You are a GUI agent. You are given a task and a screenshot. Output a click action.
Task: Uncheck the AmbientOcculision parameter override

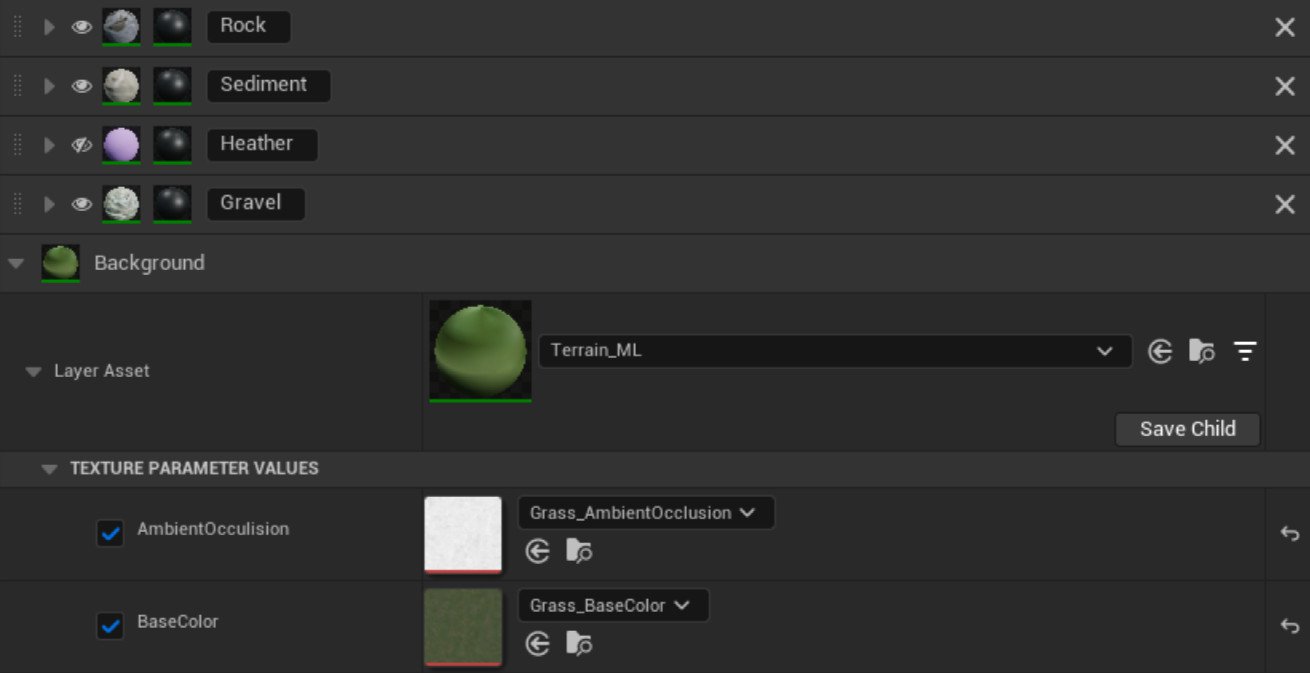[x=110, y=533]
